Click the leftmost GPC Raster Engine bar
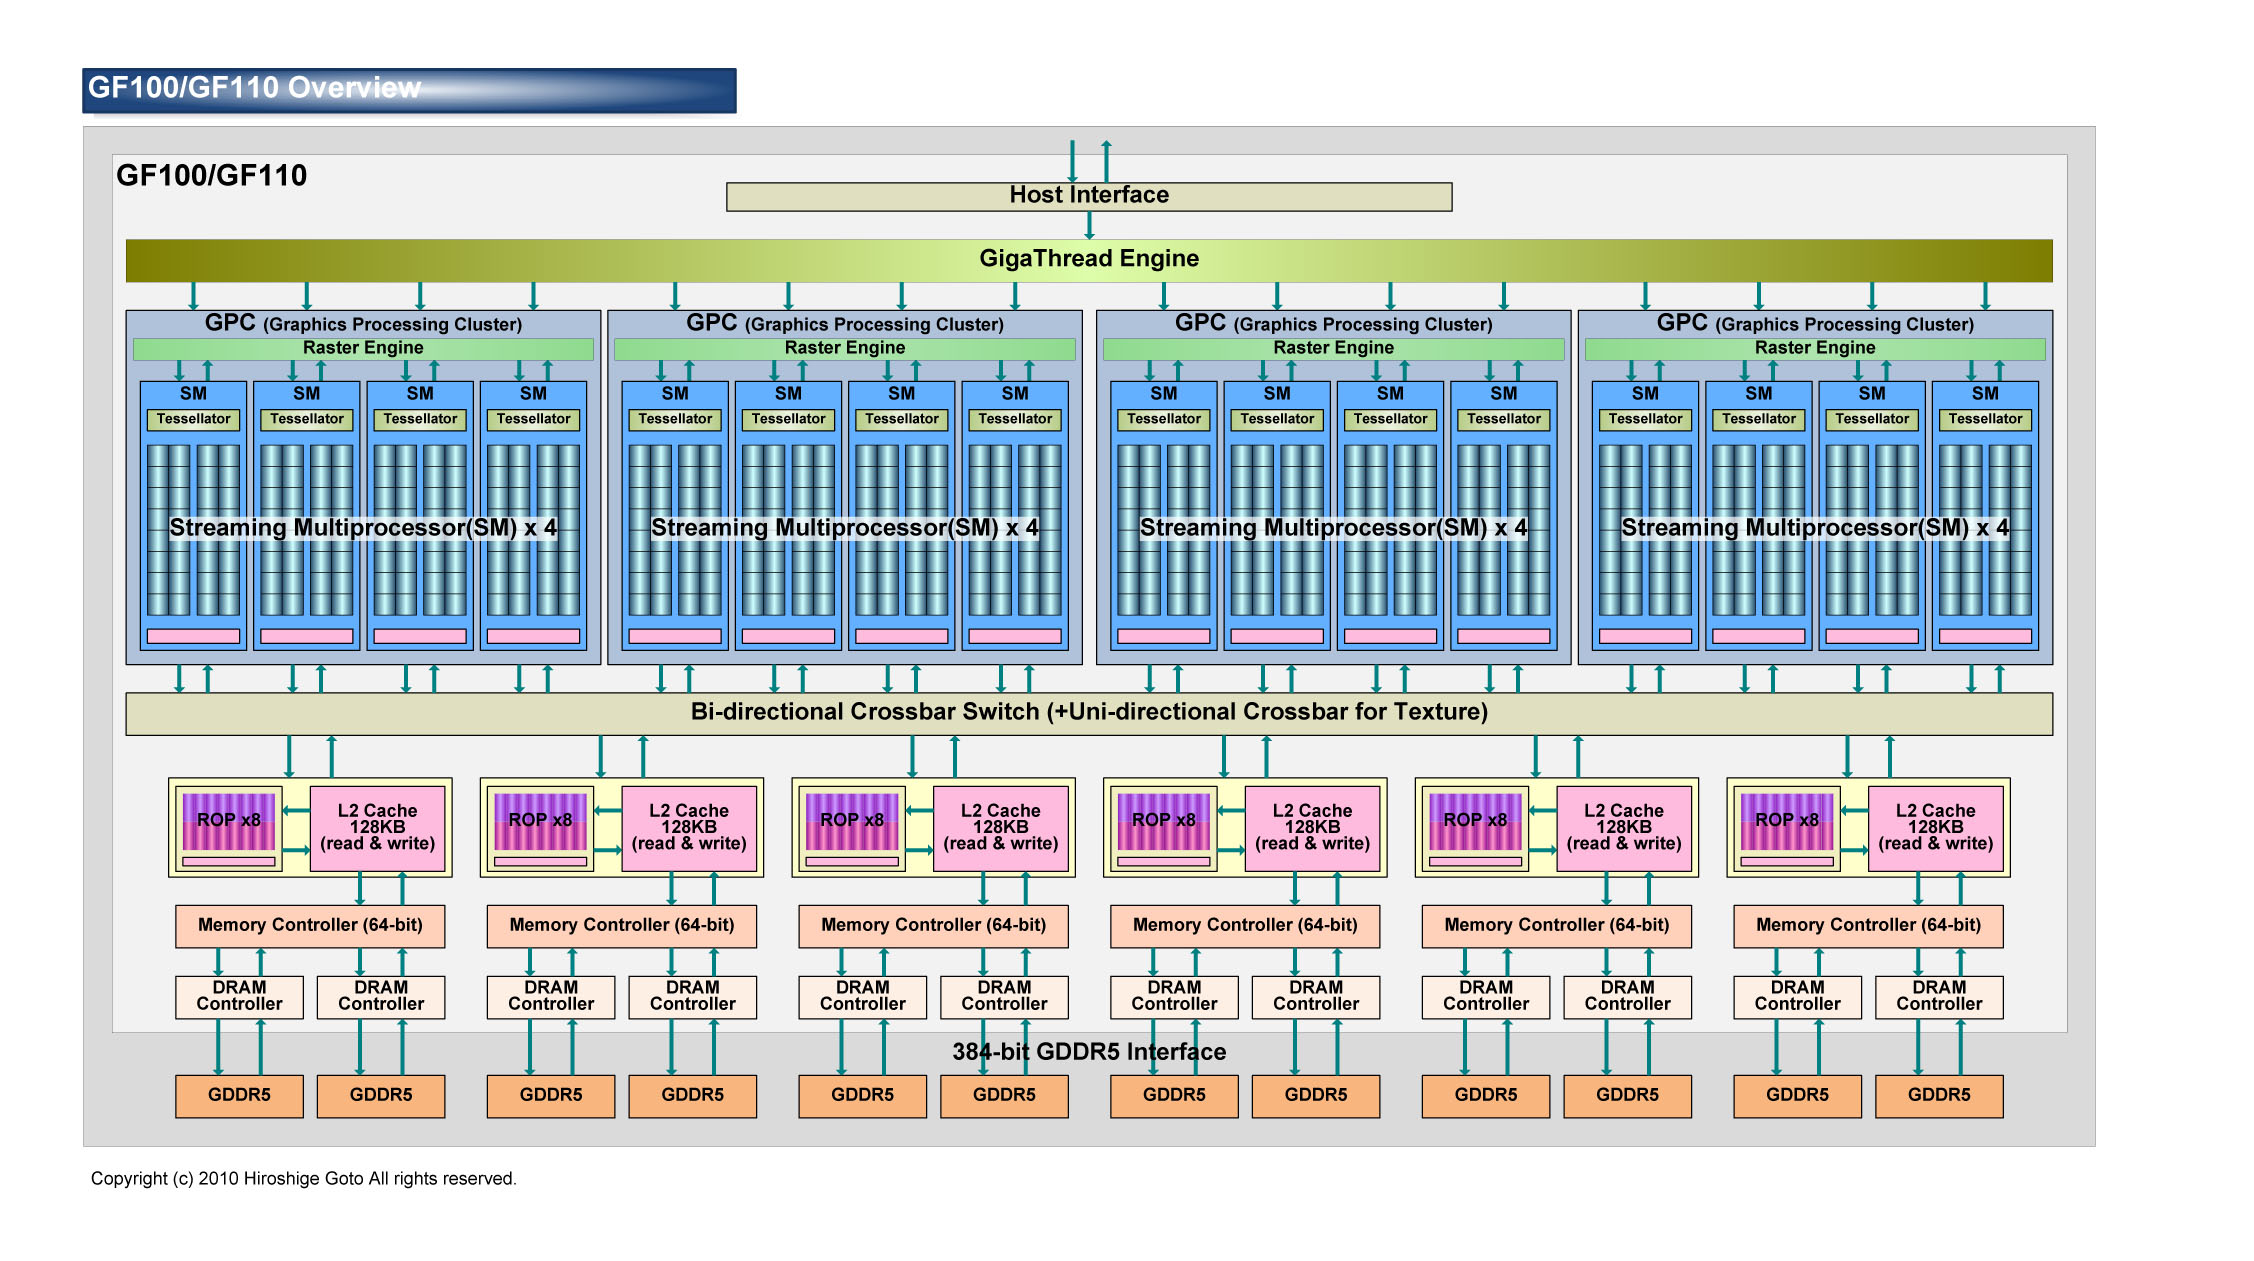 point(363,348)
